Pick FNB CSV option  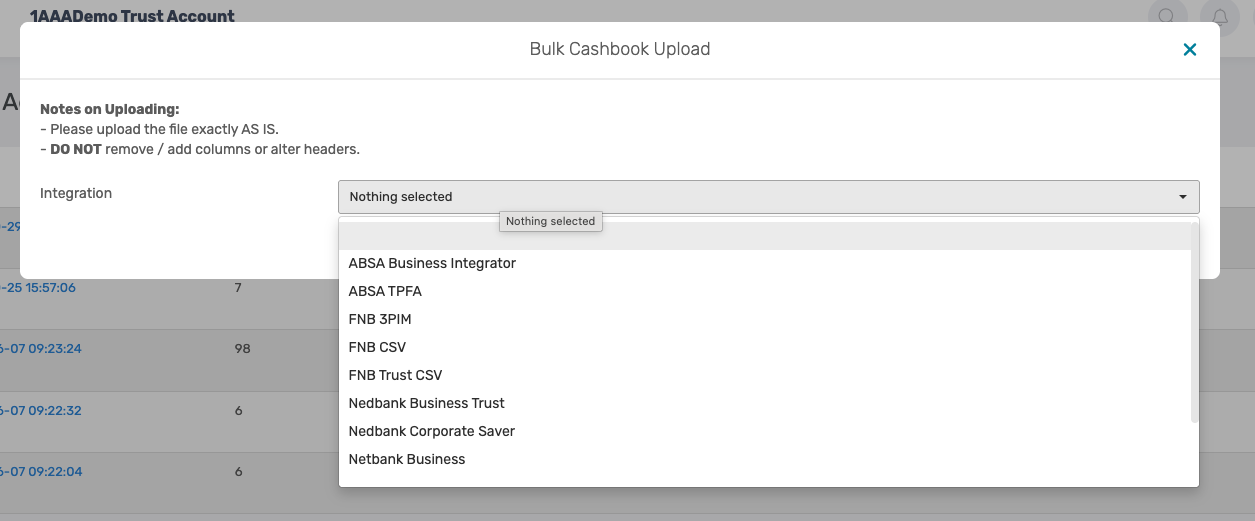pyautogui.click(x=765, y=347)
